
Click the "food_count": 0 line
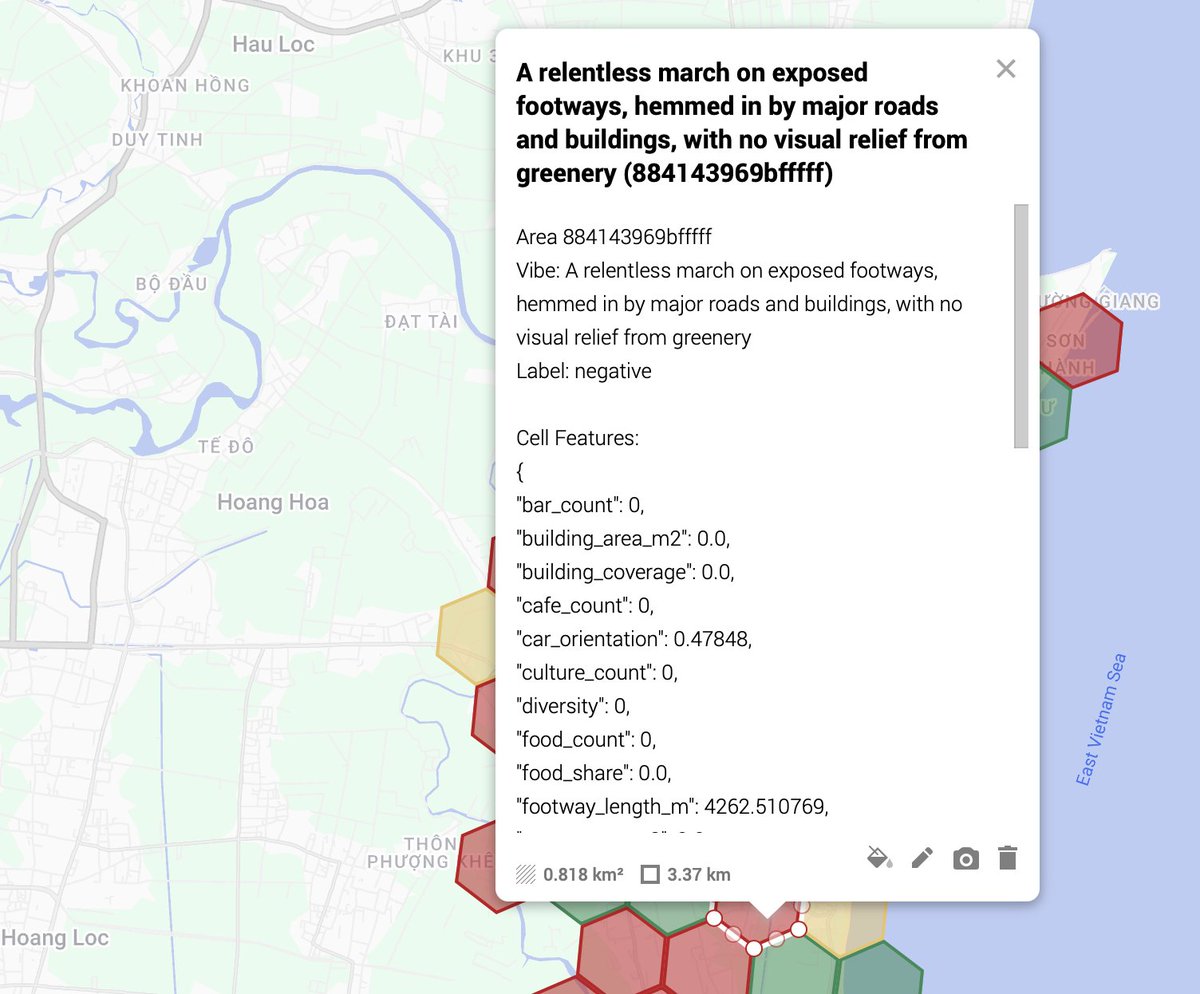coord(586,739)
